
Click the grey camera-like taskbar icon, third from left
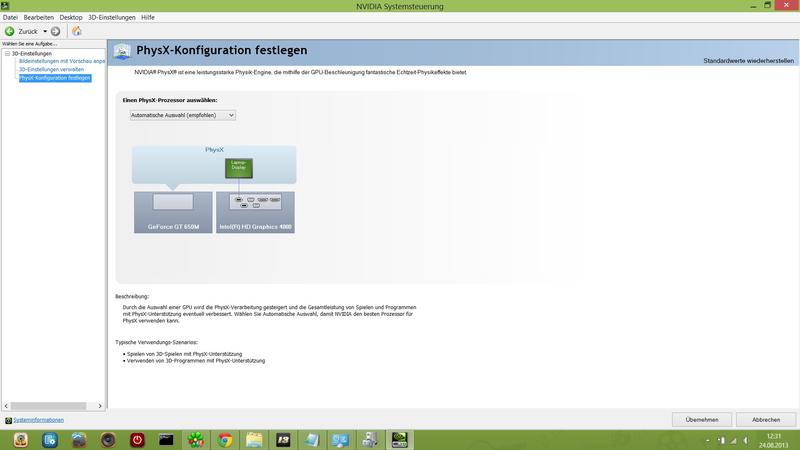point(79,440)
